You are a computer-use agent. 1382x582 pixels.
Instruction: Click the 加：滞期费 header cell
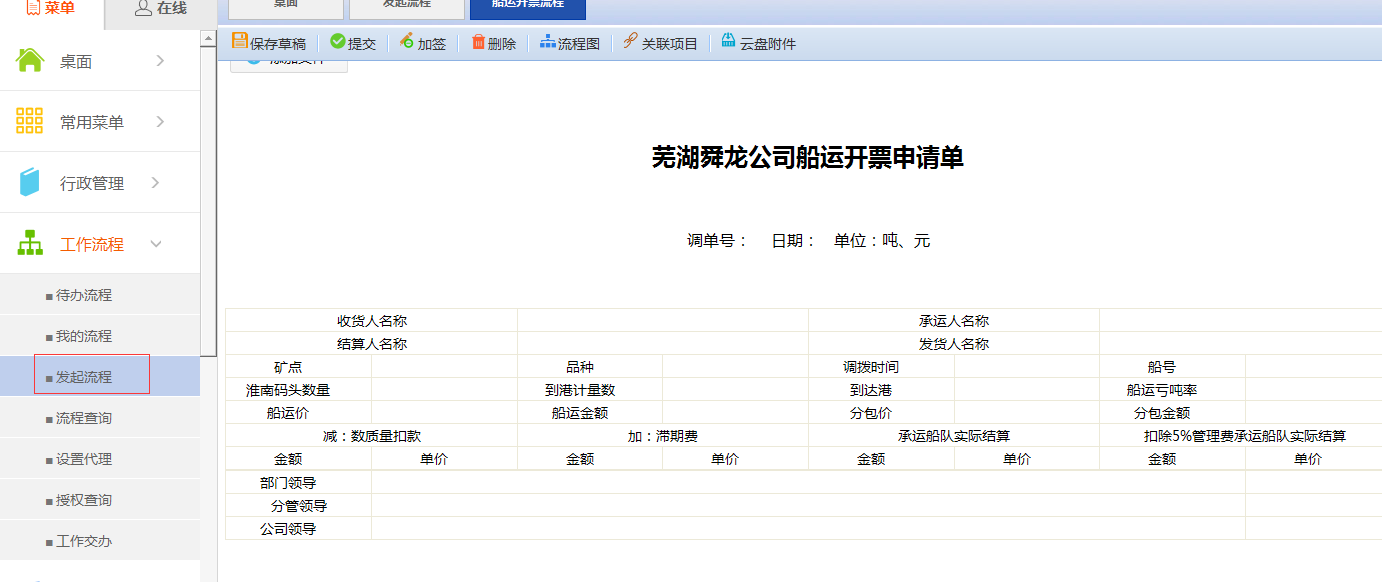tap(663, 436)
